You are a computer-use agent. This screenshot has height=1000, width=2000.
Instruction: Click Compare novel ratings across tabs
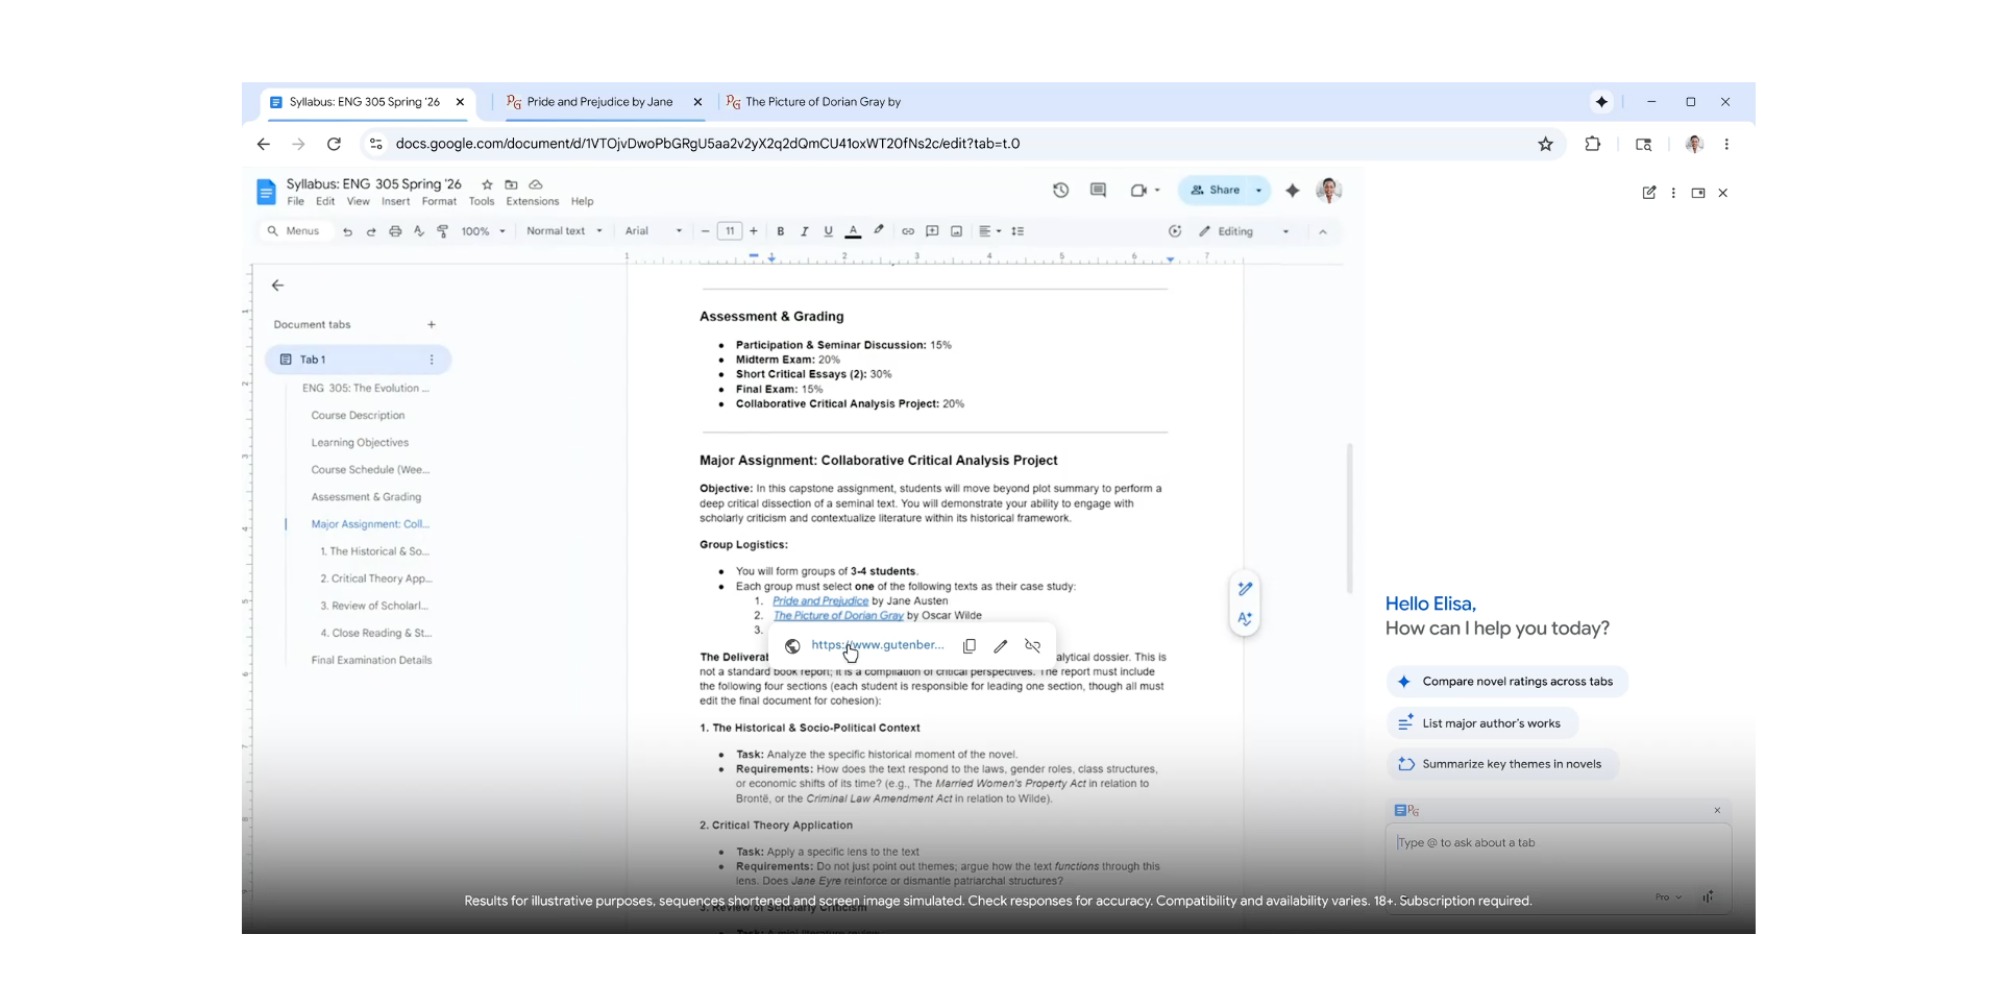1507,681
